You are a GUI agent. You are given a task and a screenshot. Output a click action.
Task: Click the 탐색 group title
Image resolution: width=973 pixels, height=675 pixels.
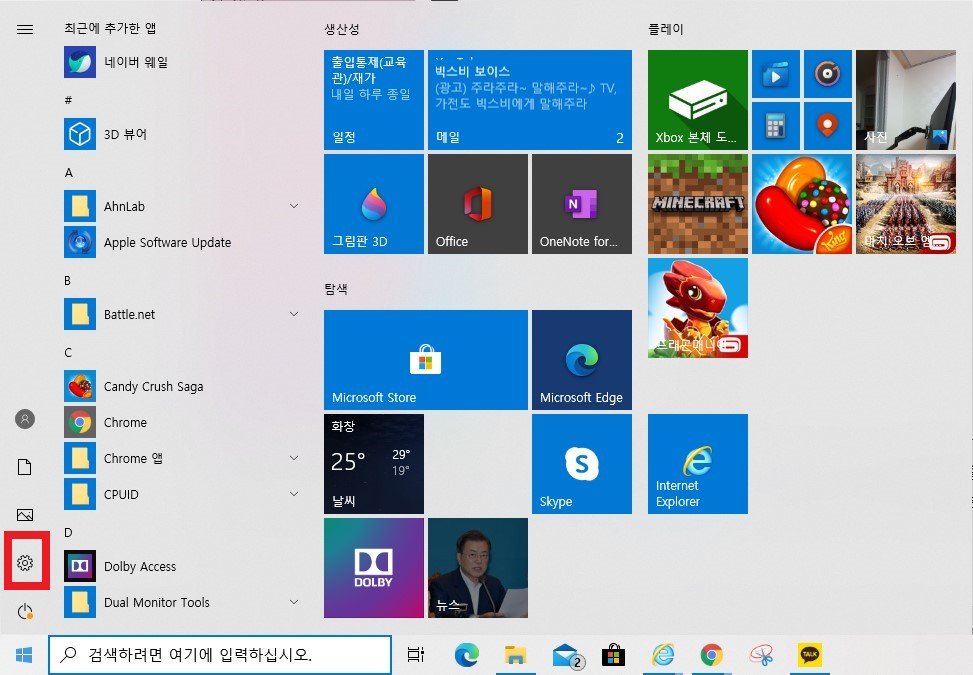click(336, 288)
